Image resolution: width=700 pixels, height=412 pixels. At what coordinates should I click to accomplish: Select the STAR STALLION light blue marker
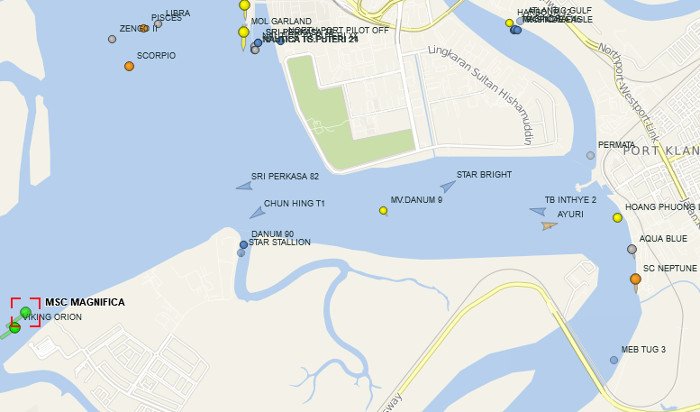(x=241, y=253)
